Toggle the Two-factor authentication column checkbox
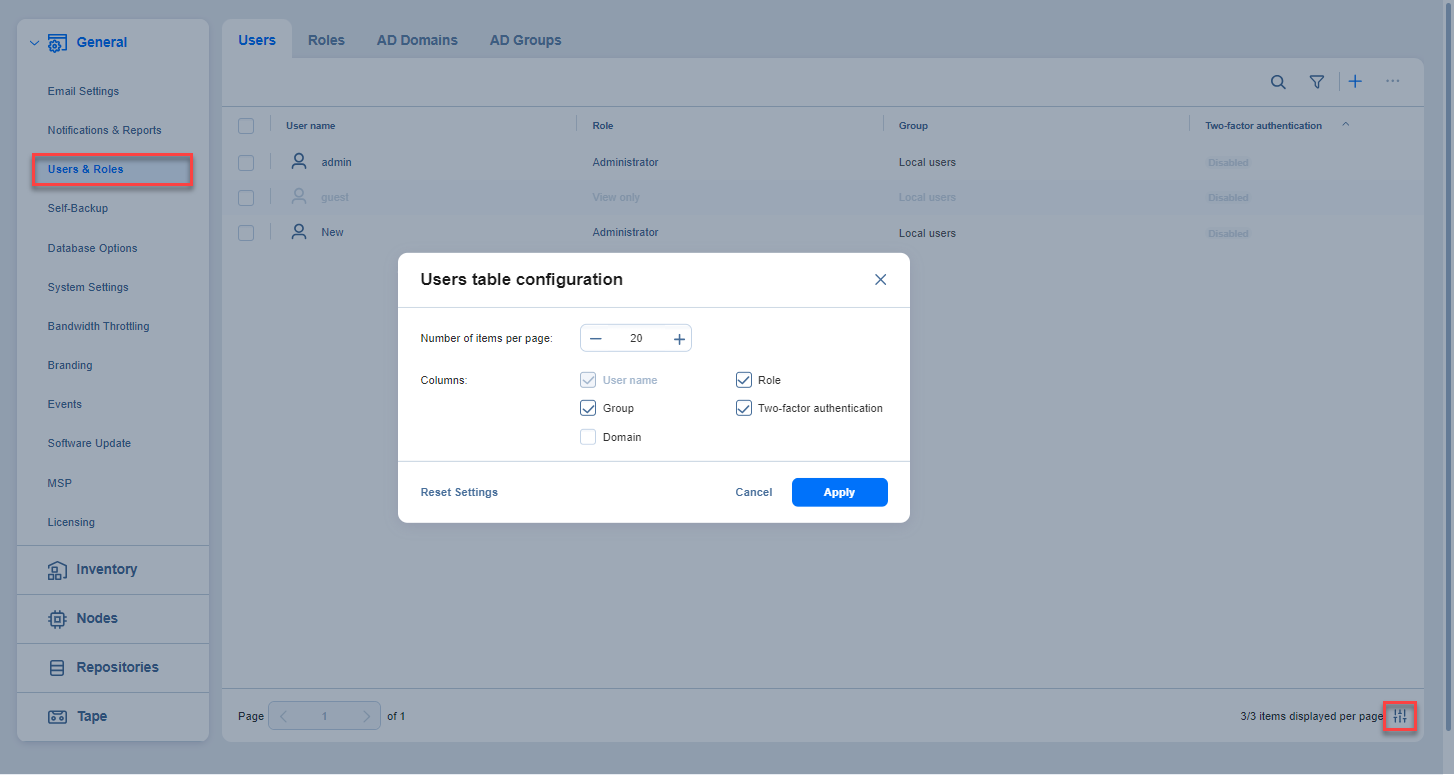This screenshot has width=1454, height=775. 744,408
